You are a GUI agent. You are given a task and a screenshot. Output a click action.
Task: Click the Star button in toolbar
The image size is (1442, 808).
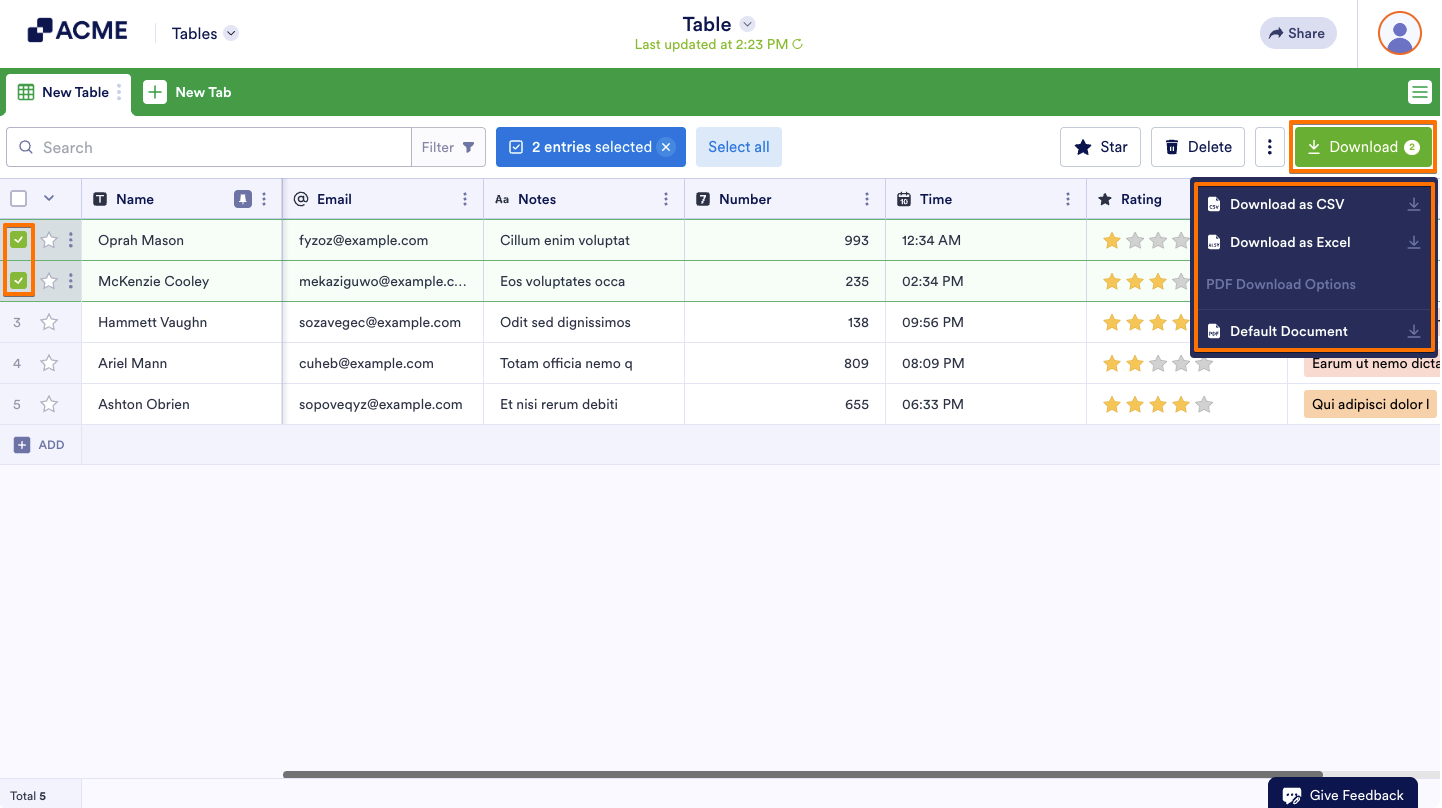(x=1101, y=147)
